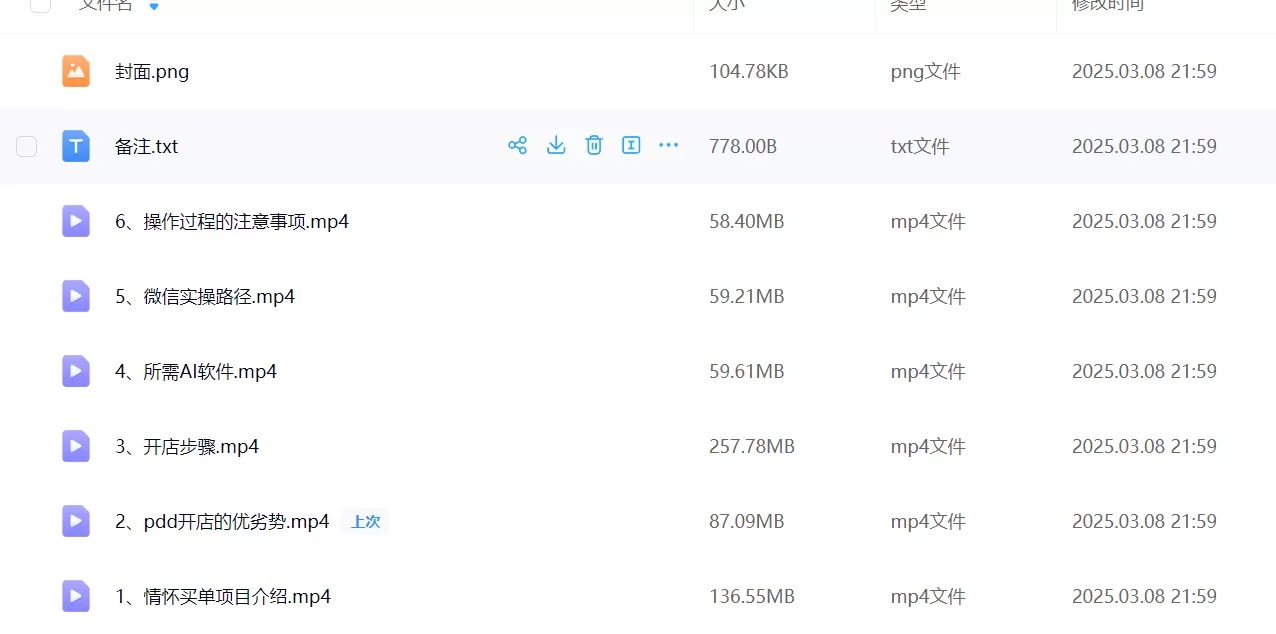The image size is (1276, 634).
Task: Click the modified time column header
Action: point(1107,5)
